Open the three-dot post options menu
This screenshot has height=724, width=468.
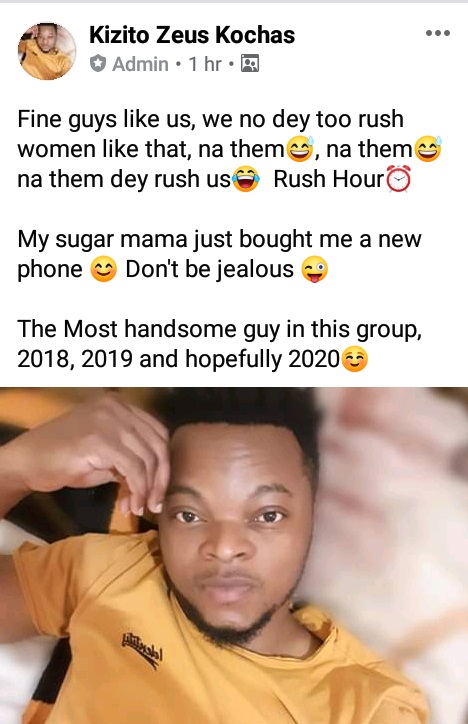(x=438, y=33)
